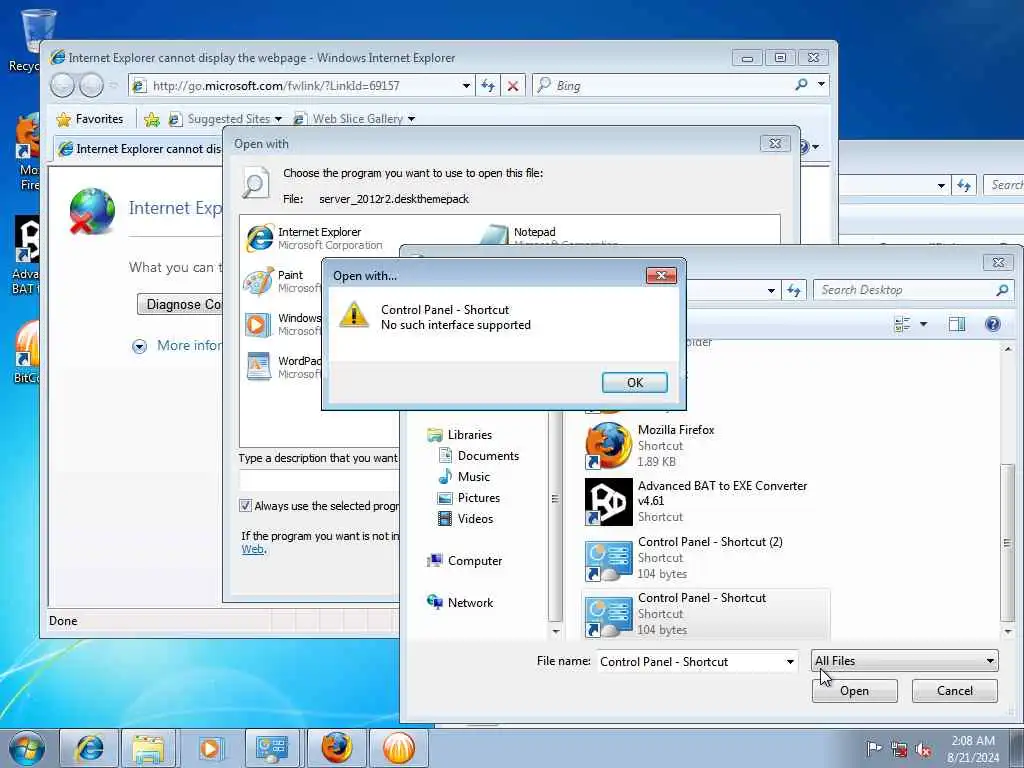The width and height of the screenshot is (1024, 768).
Task: Click file list scrollbar down arrow
Action: 1008,632
